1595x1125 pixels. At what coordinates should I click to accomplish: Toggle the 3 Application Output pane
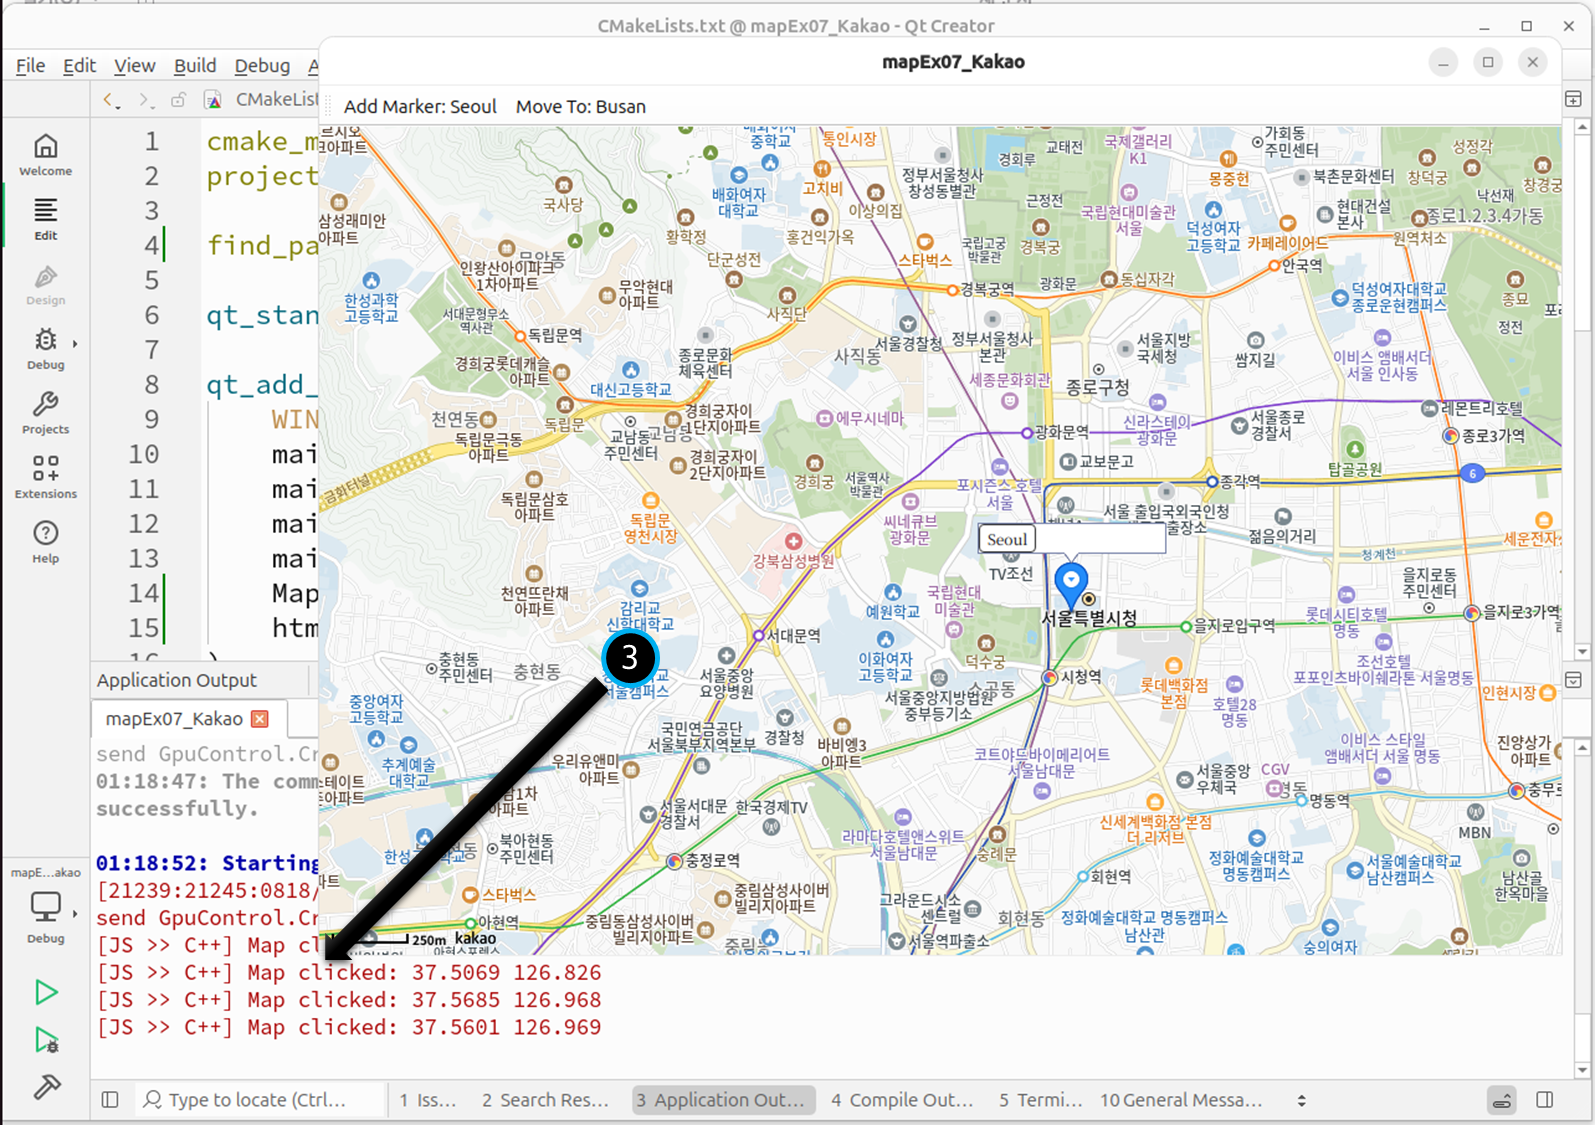[x=722, y=1100]
